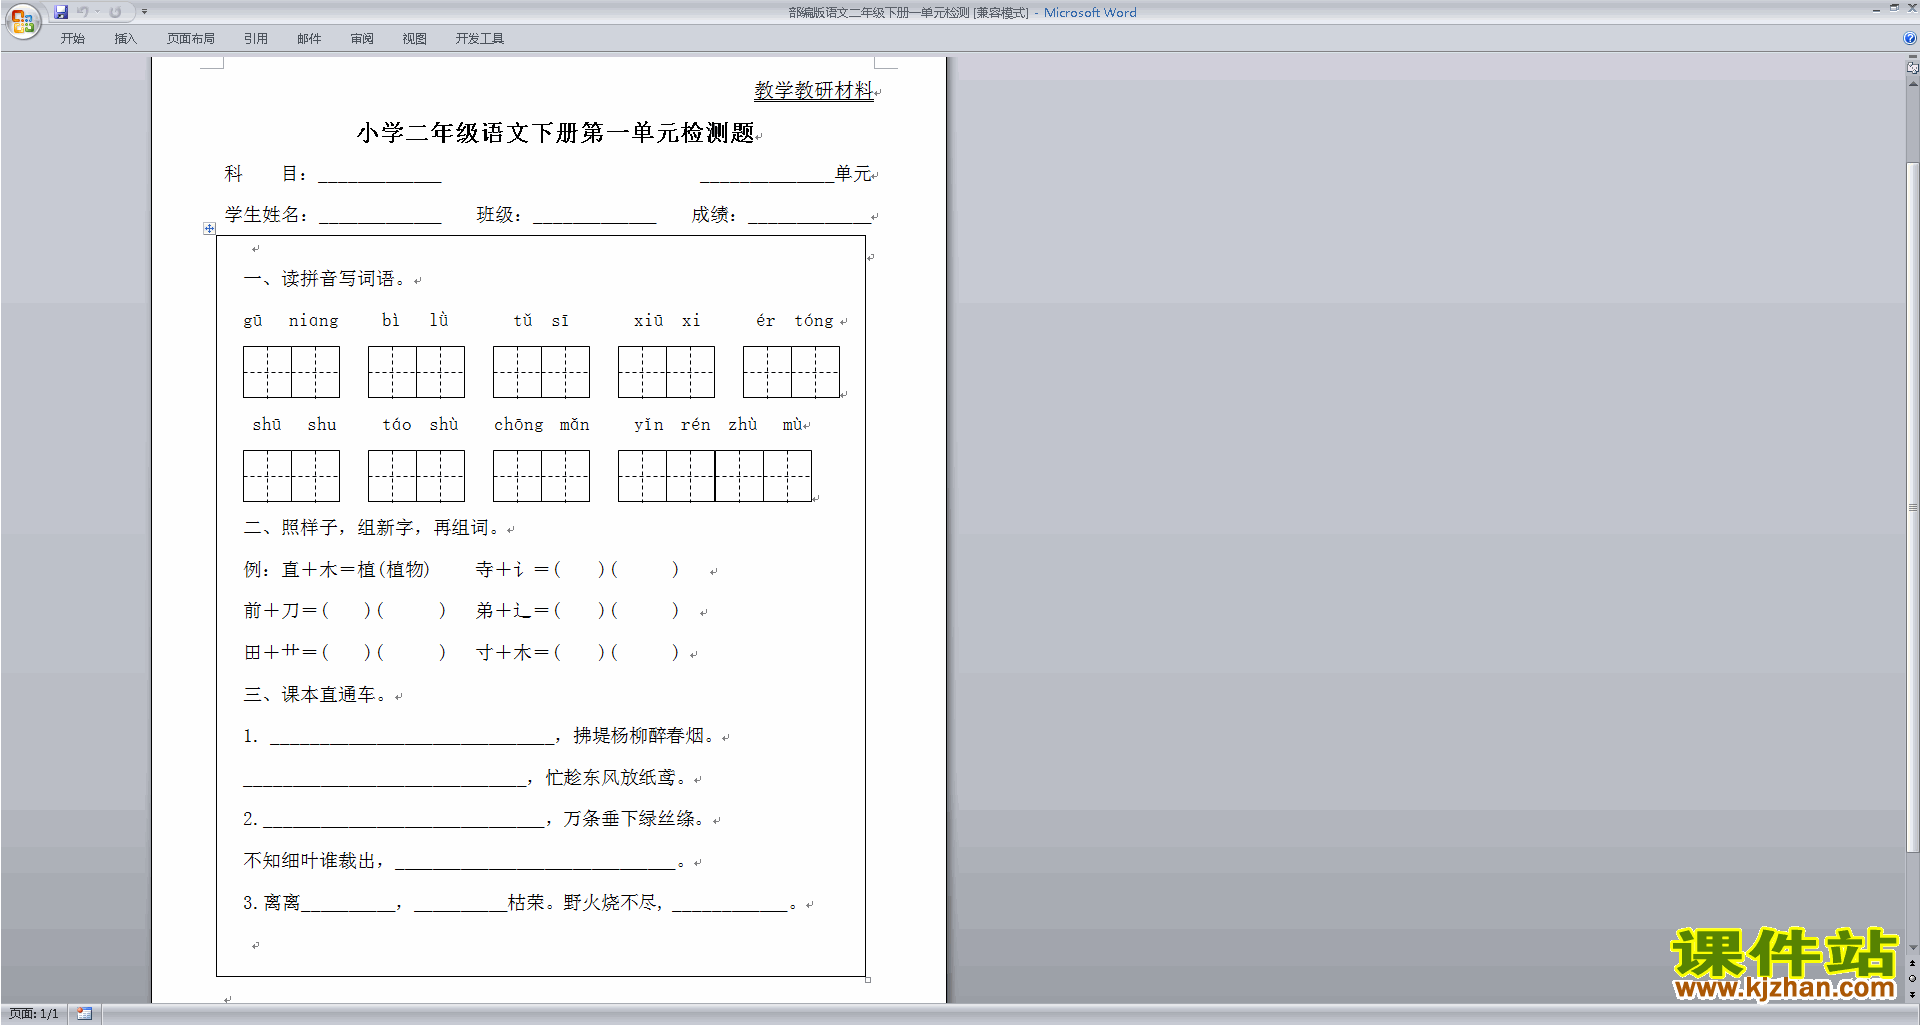Click 页面: 1/1 page indicator in status bar
Viewport: 1920px width, 1025px height.
tap(34, 1014)
